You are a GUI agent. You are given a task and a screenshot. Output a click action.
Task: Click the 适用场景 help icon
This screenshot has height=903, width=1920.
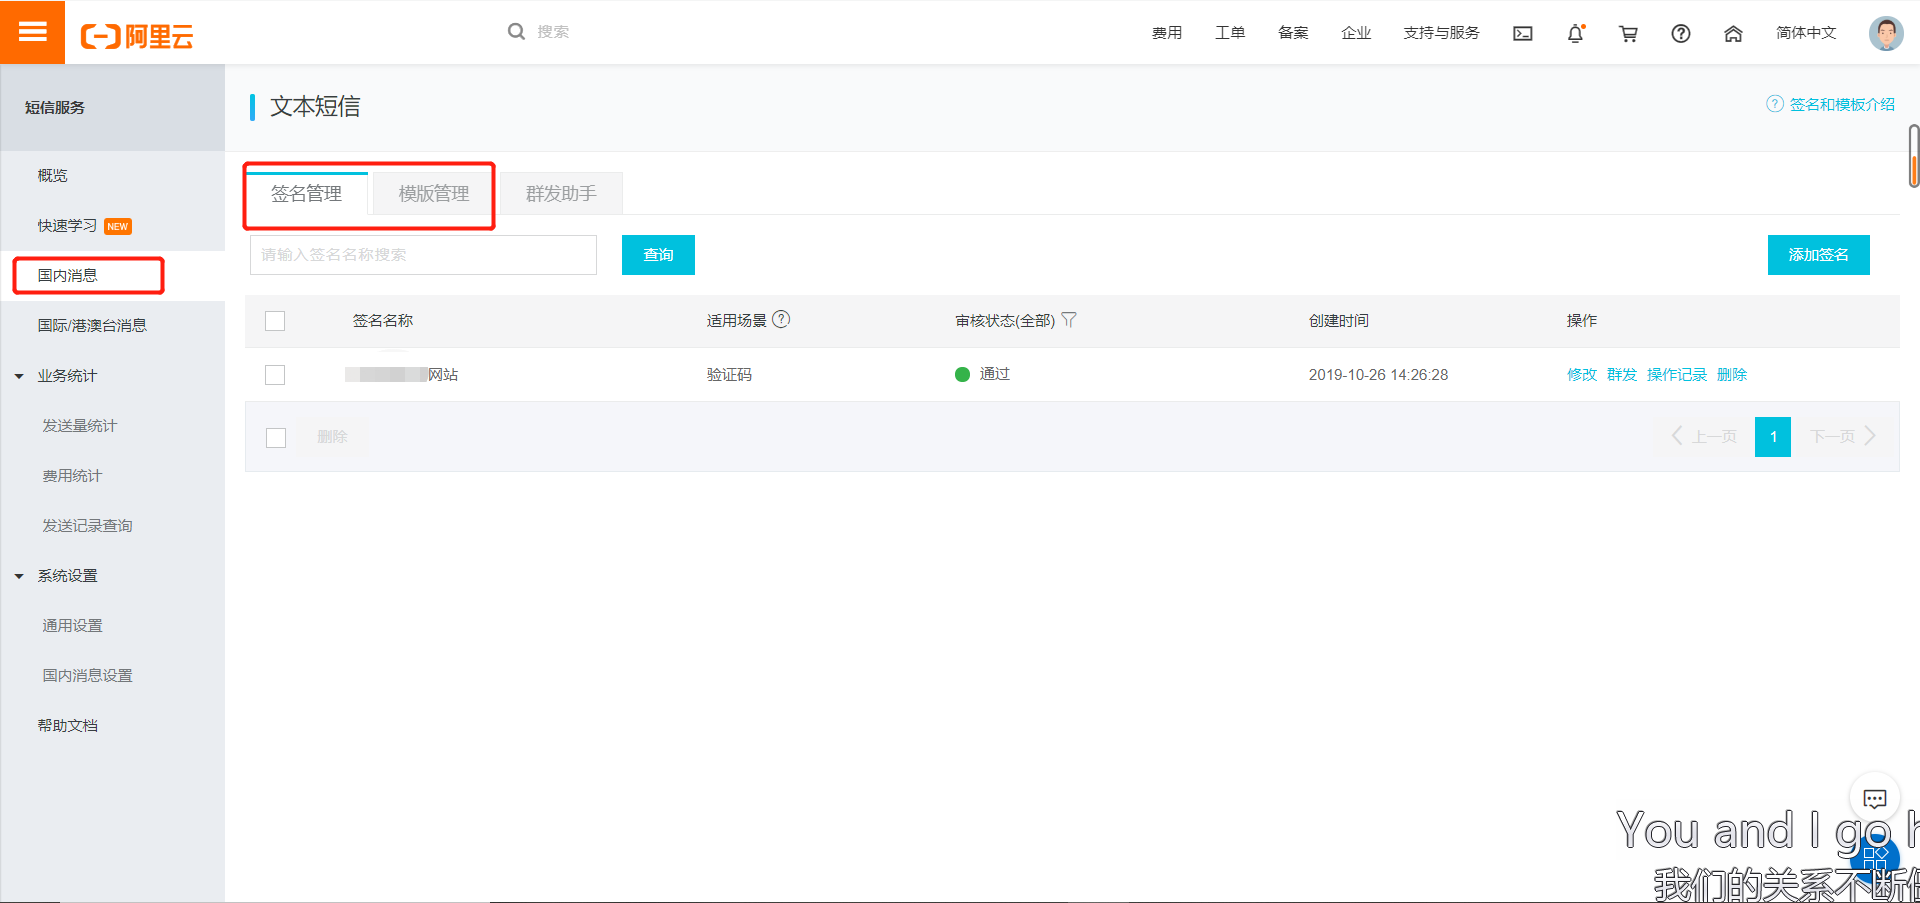pos(782,319)
